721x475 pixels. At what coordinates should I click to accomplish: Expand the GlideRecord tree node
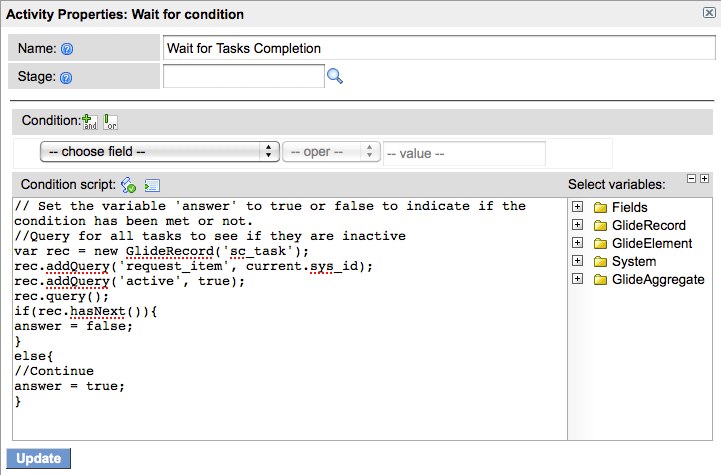(x=577, y=225)
